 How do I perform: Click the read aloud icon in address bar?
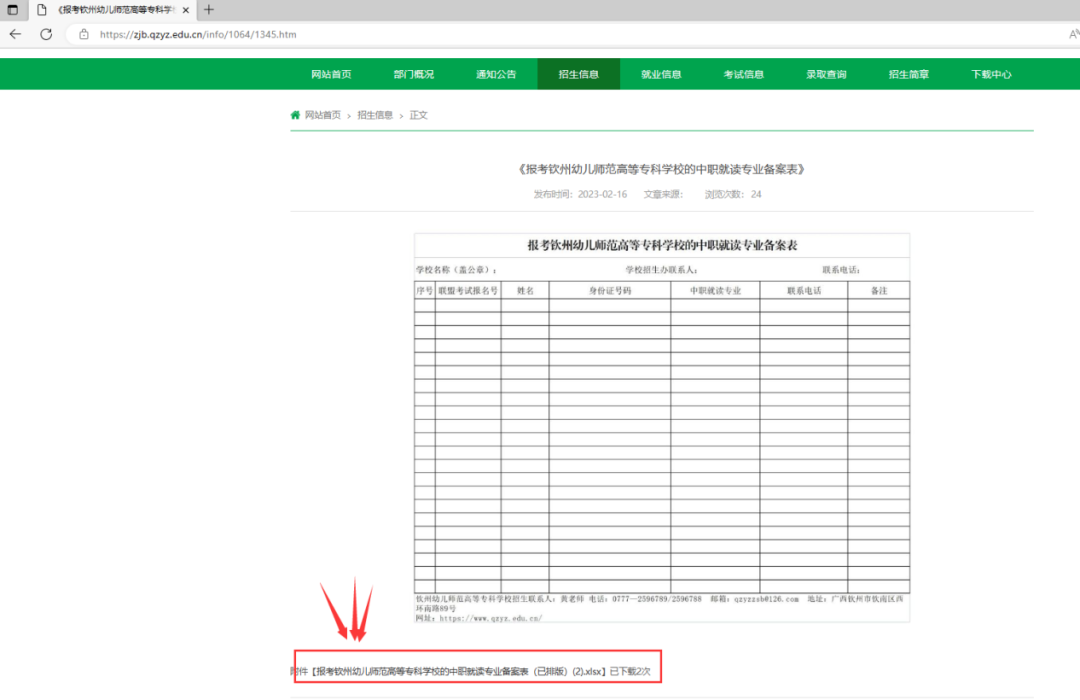point(1073,34)
